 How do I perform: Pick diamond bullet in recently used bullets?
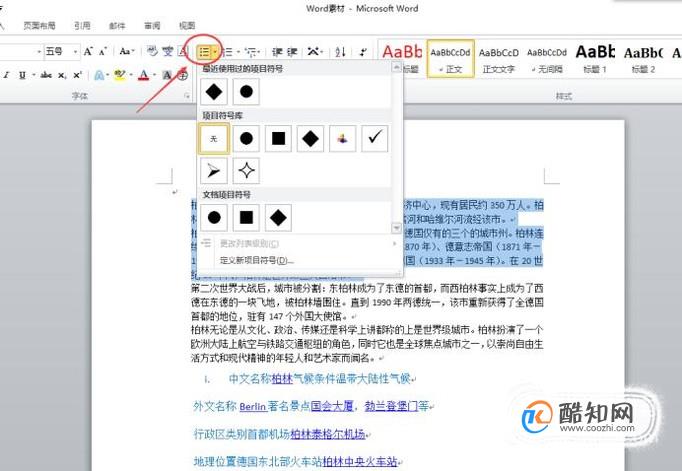coord(214,91)
